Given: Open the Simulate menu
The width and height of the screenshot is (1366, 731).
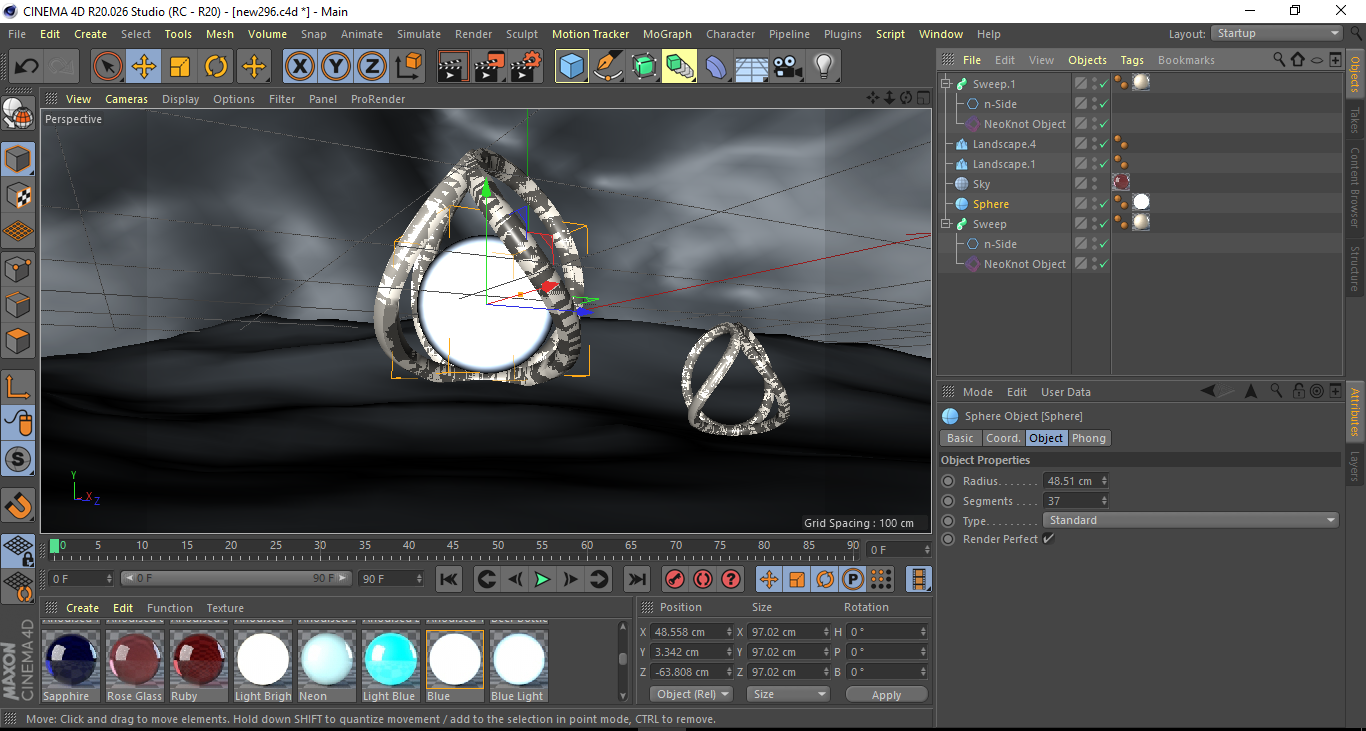Looking at the screenshot, I should point(418,34).
